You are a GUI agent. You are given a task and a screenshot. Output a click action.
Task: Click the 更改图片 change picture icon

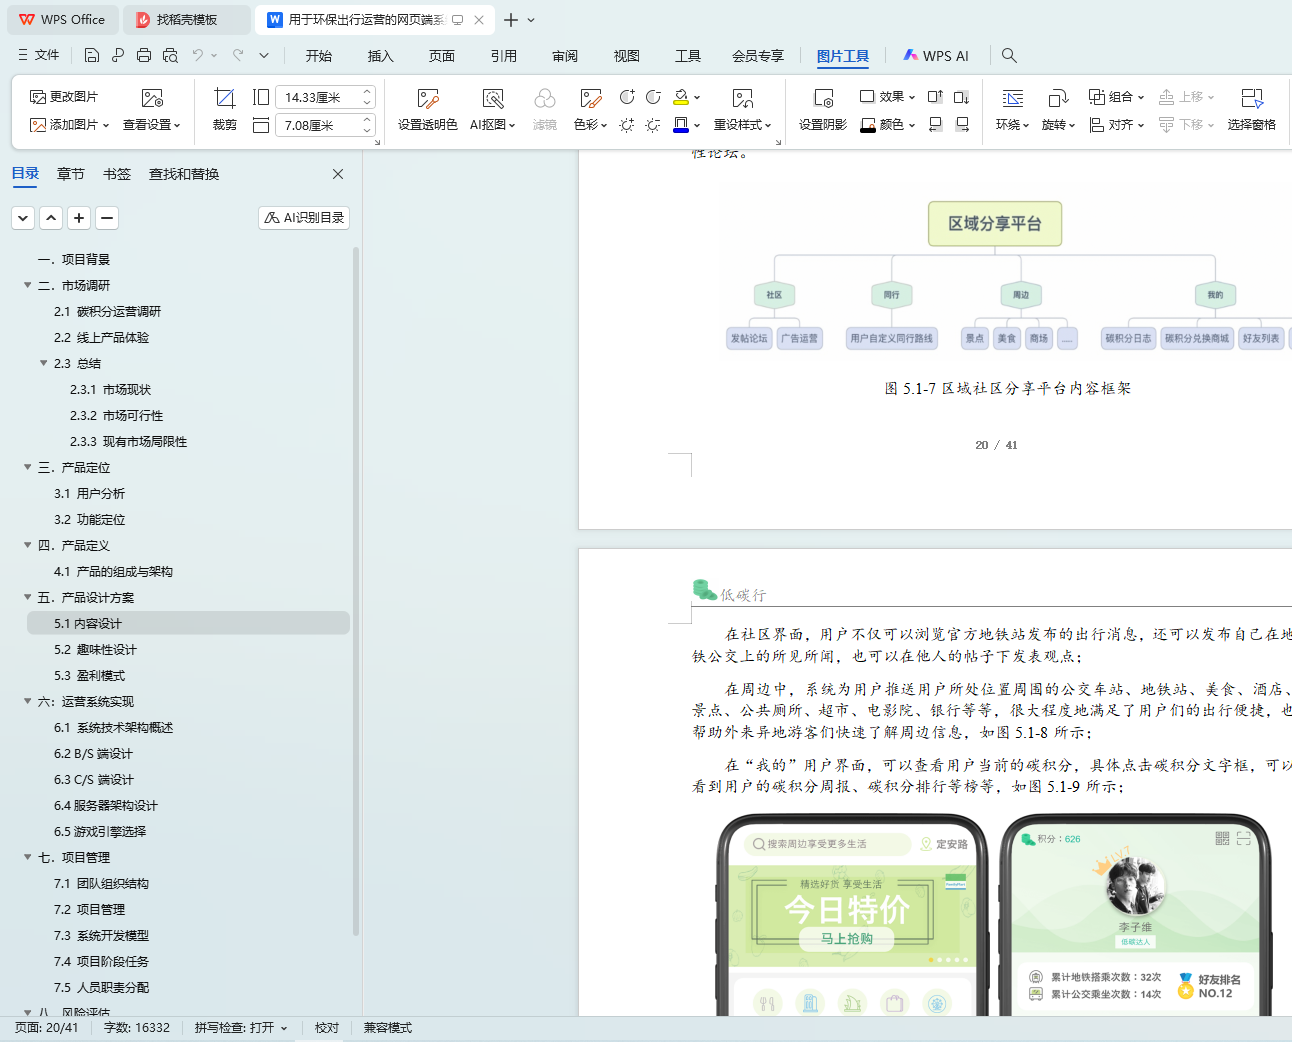pyautogui.click(x=39, y=97)
